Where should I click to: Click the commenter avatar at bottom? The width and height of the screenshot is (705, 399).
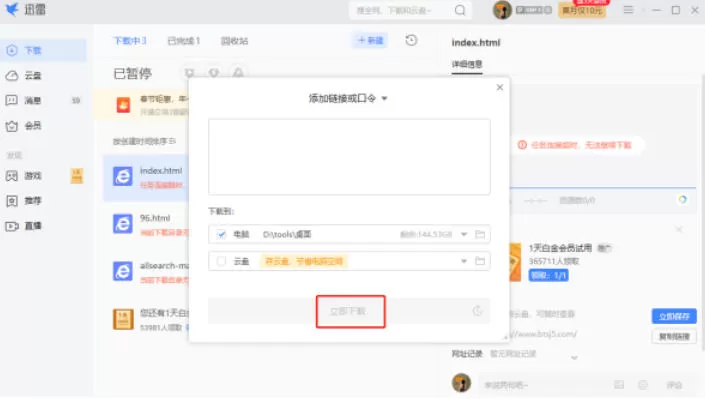coord(461,383)
